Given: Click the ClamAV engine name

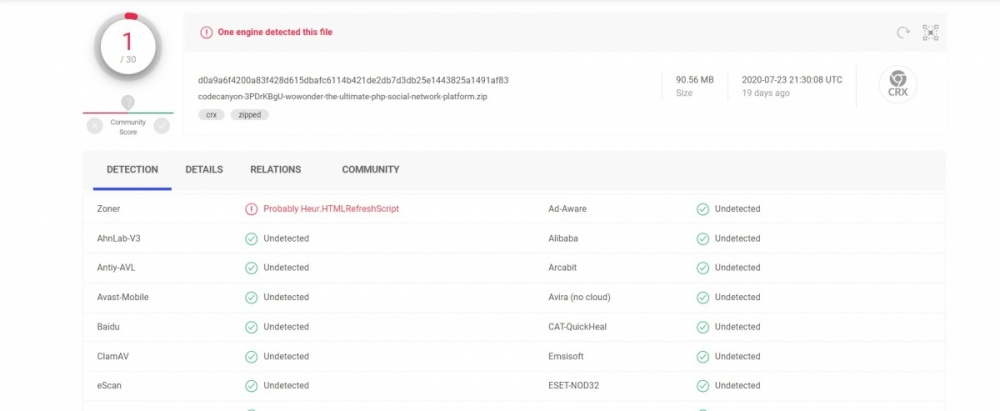Looking at the screenshot, I should tap(113, 356).
